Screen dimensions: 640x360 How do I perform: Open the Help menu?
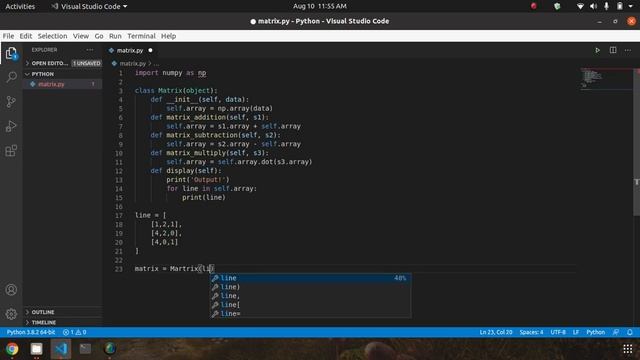168,36
